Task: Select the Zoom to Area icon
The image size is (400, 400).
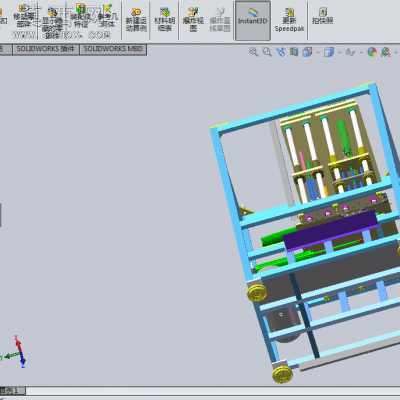Action: [x=267, y=52]
